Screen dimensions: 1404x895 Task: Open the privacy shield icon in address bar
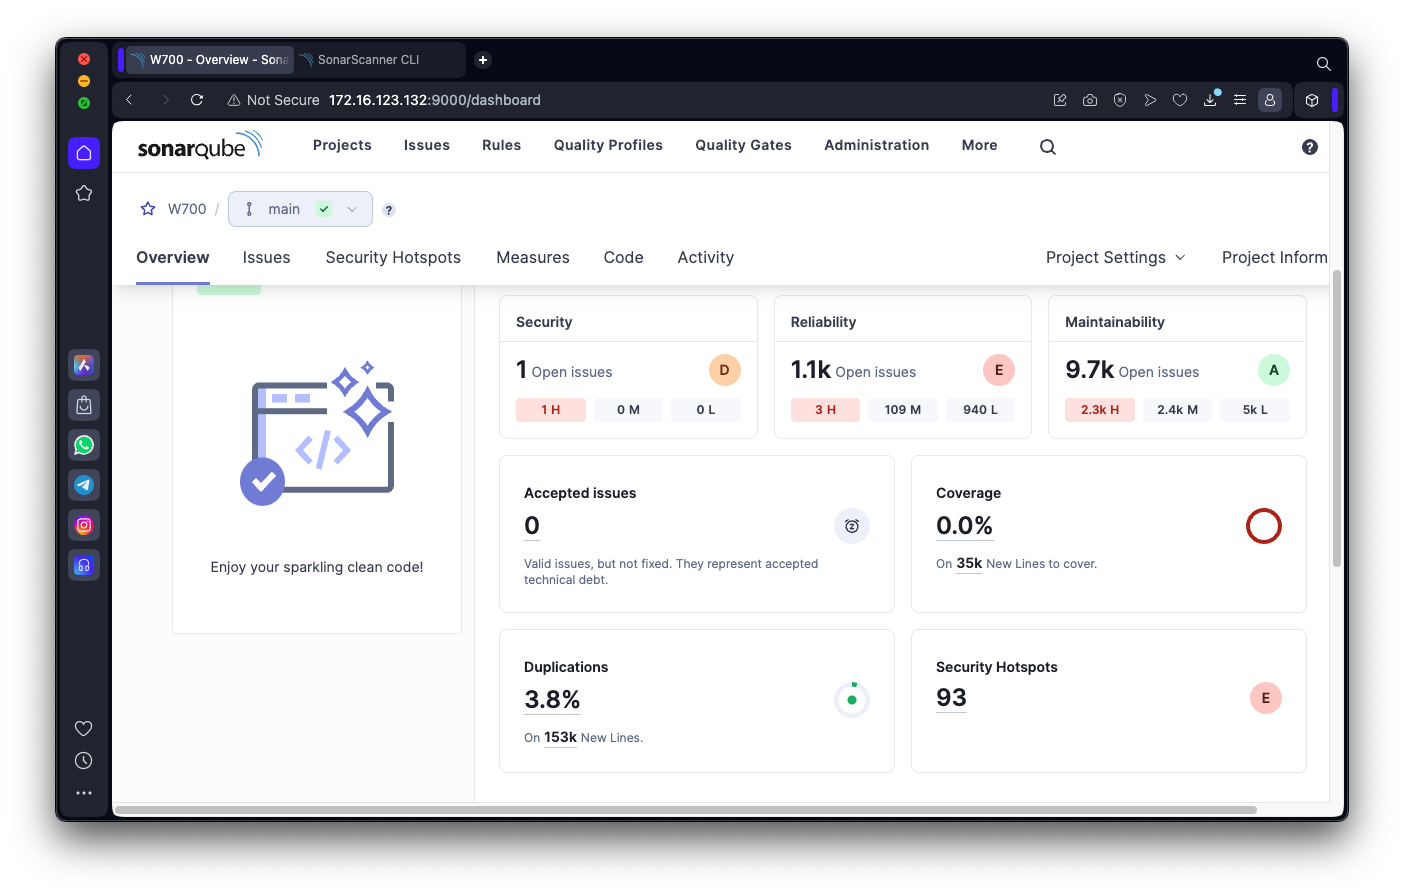(1120, 100)
